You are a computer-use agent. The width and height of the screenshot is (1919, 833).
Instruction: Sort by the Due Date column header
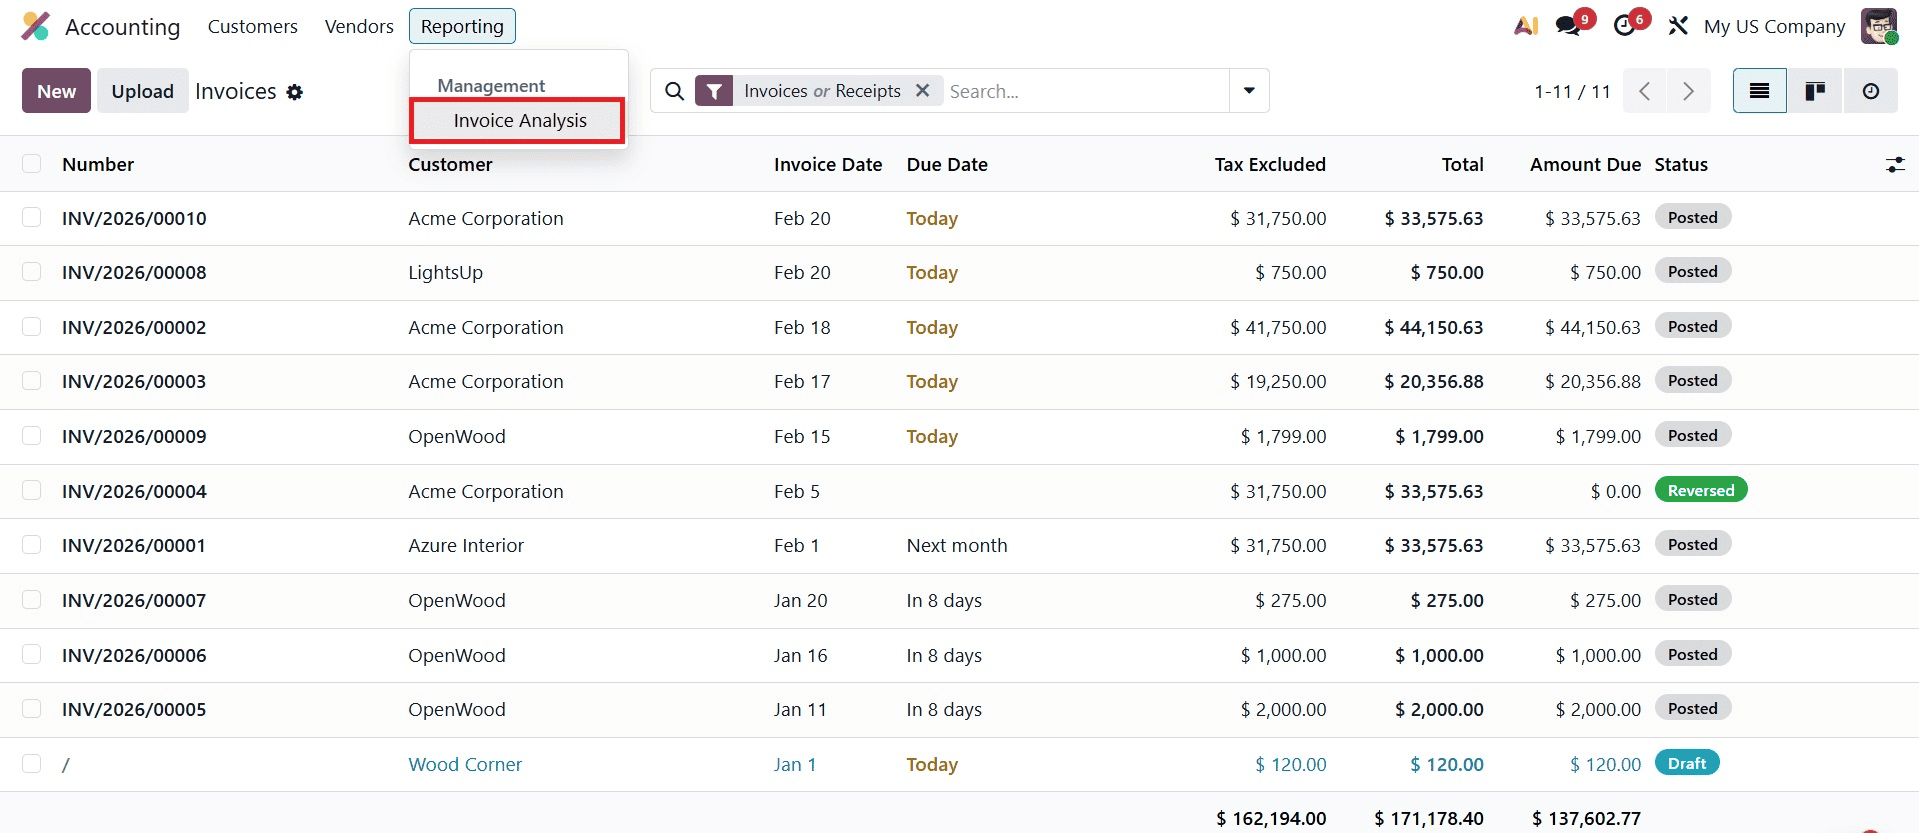point(947,165)
